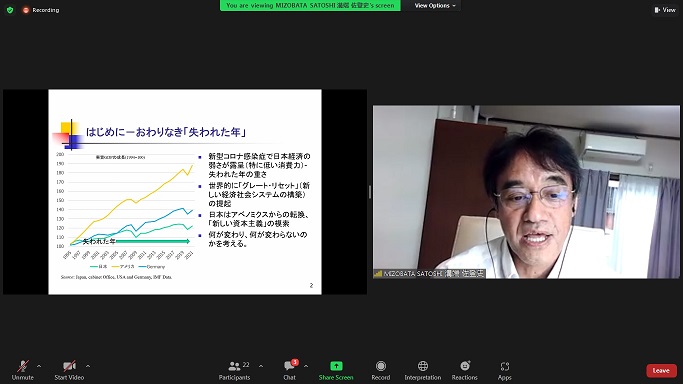Click the green Share Screen button
The width and height of the screenshot is (683, 384).
(336, 370)
